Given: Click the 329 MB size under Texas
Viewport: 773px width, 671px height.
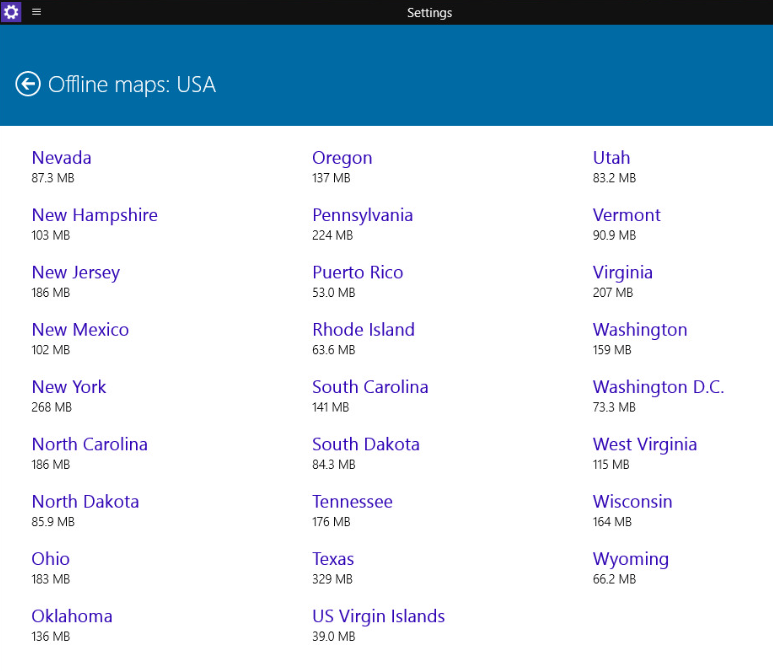Looking at the screenshot, I should [332, 579].
